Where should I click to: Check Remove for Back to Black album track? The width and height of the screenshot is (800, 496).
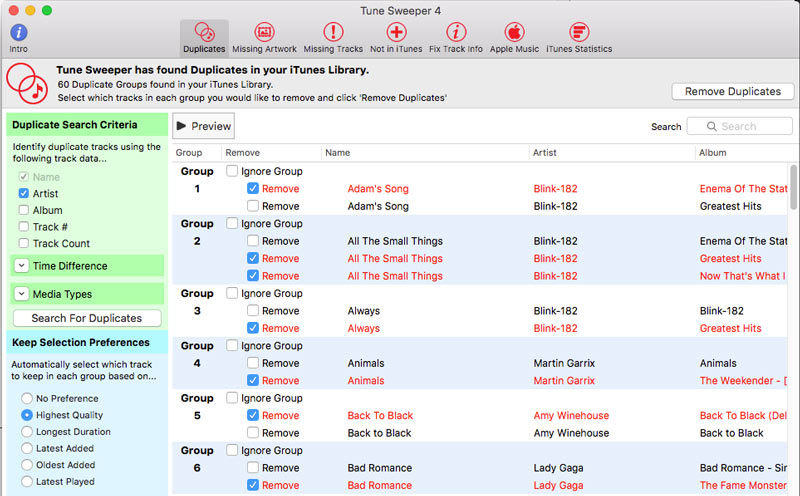click(253, 433)
